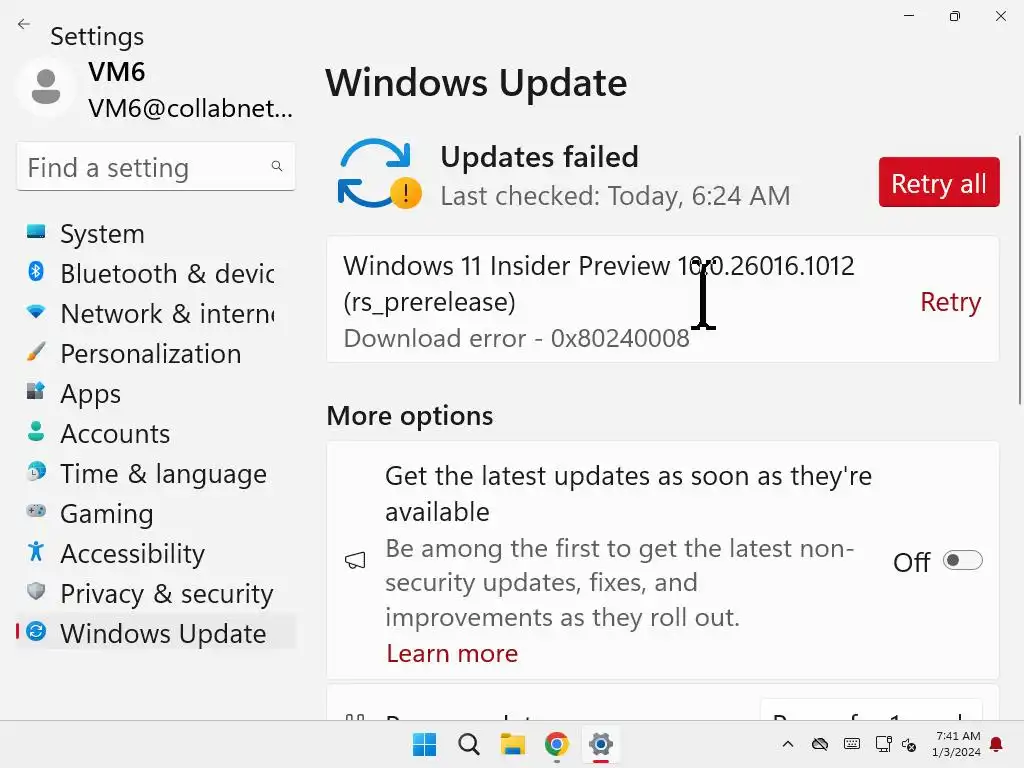Click the VM6@collabnet email text

190,108
